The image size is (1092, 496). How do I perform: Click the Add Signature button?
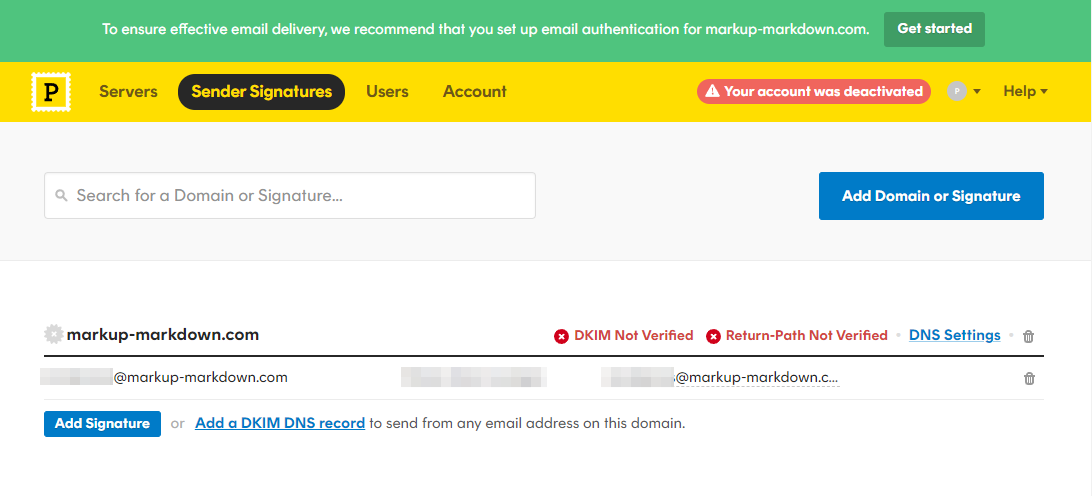102,424
